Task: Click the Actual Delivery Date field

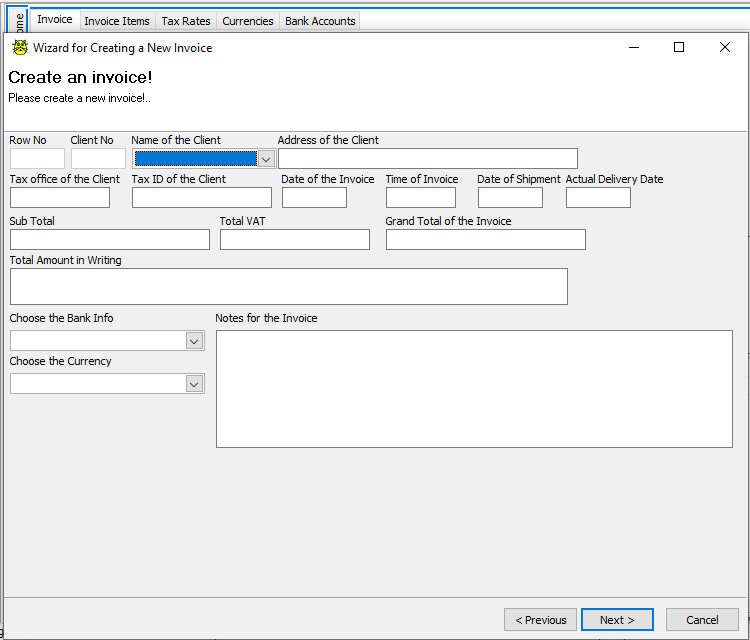Action: click(598, 198)
